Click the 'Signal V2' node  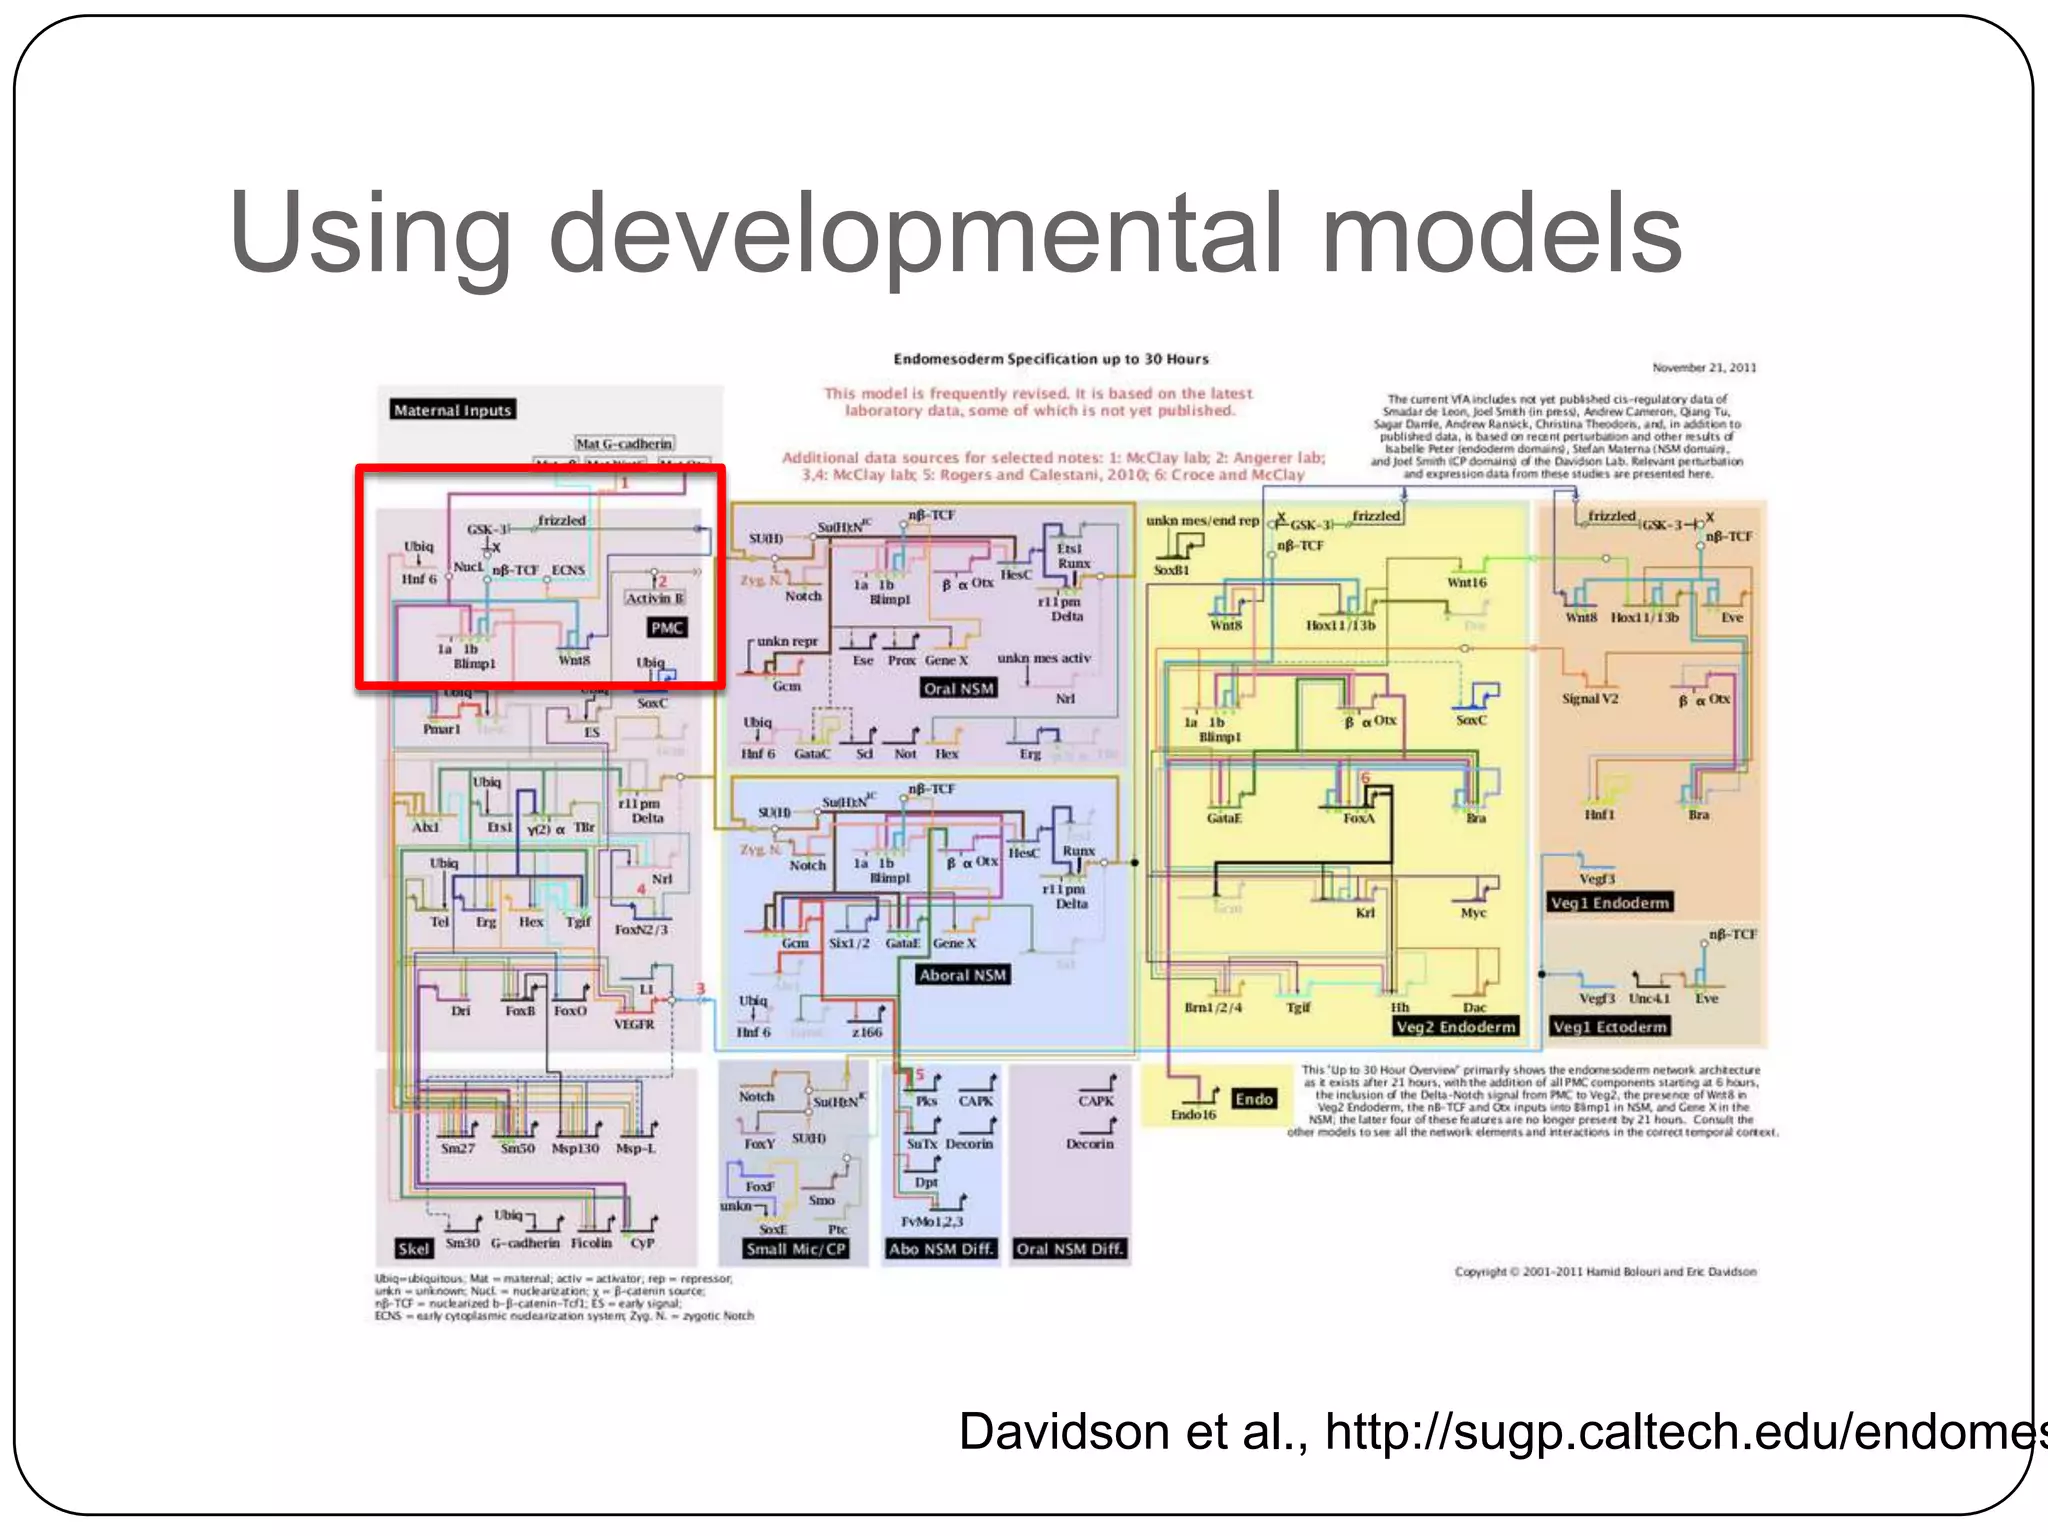pyautogui.click(x=1590, y=699)
